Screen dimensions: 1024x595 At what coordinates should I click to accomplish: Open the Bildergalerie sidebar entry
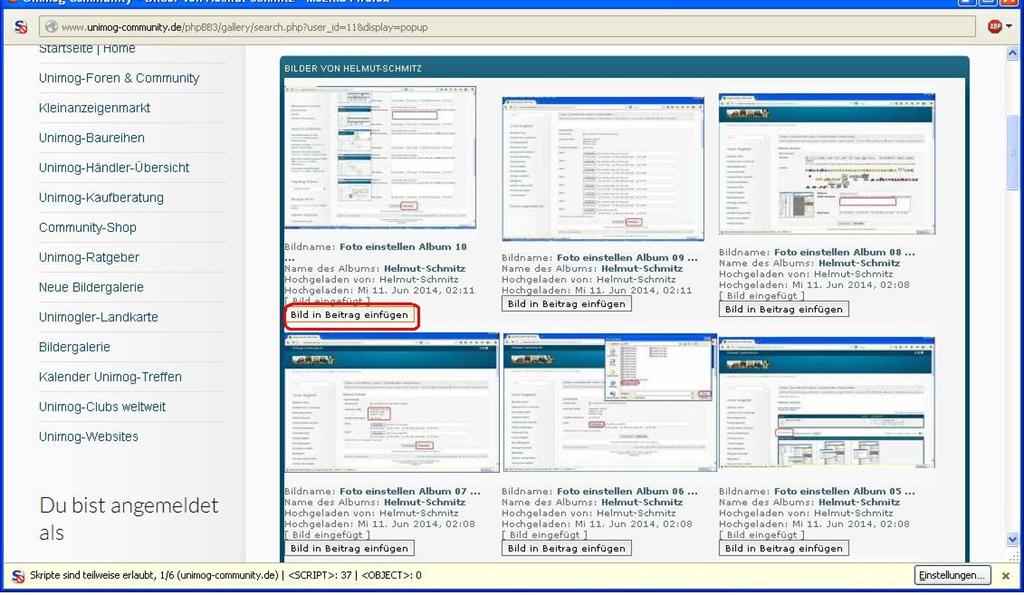[75, 347]
